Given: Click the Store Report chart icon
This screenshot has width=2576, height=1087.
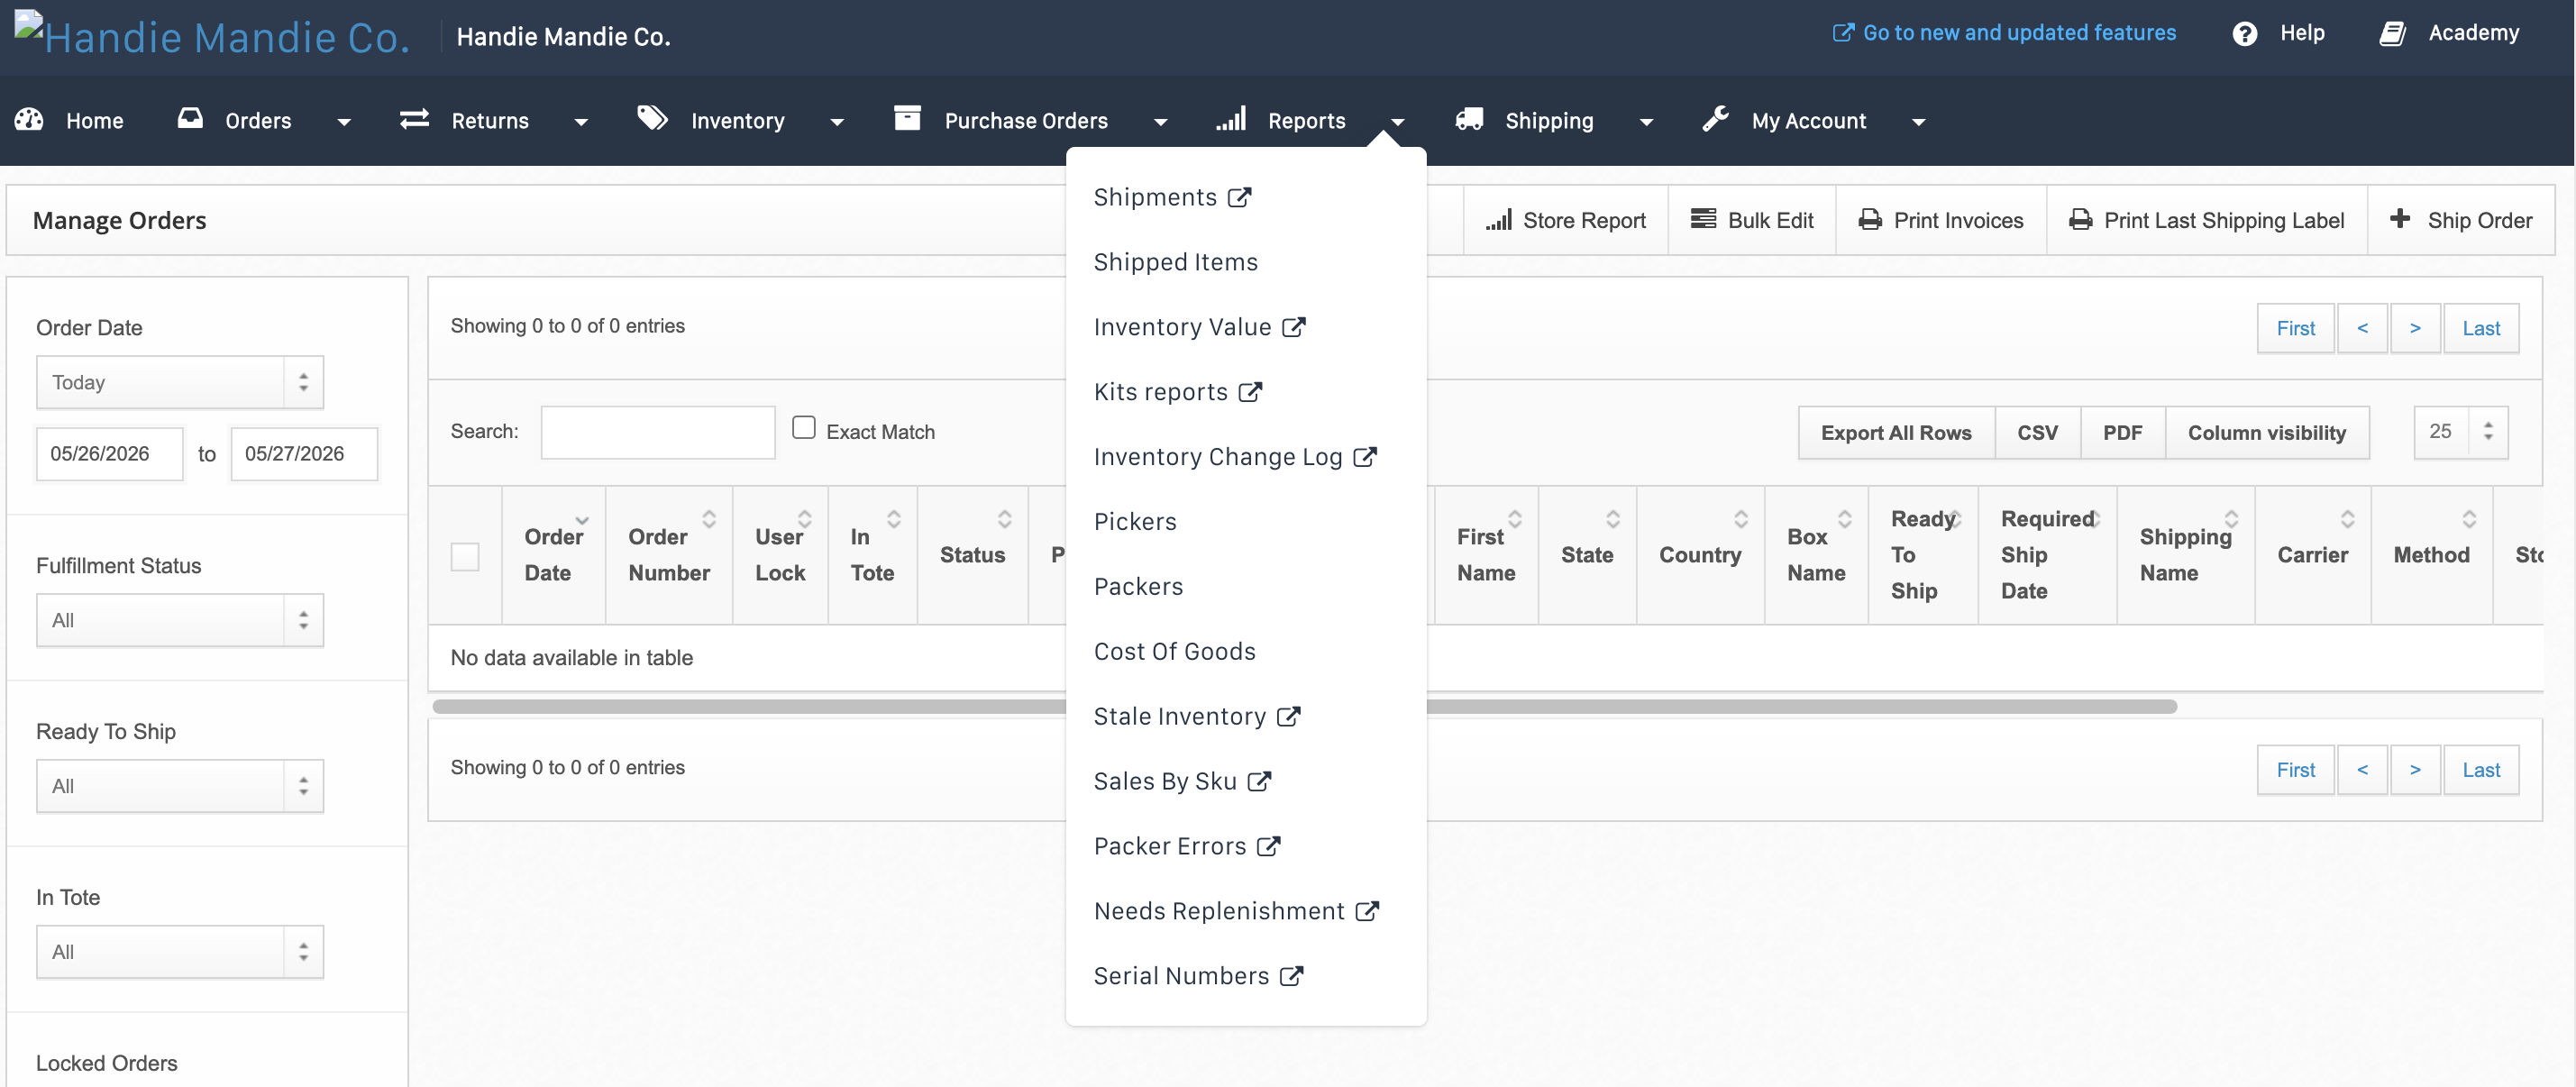Looking at the screenshot, I should click(x=1498, y=219).
